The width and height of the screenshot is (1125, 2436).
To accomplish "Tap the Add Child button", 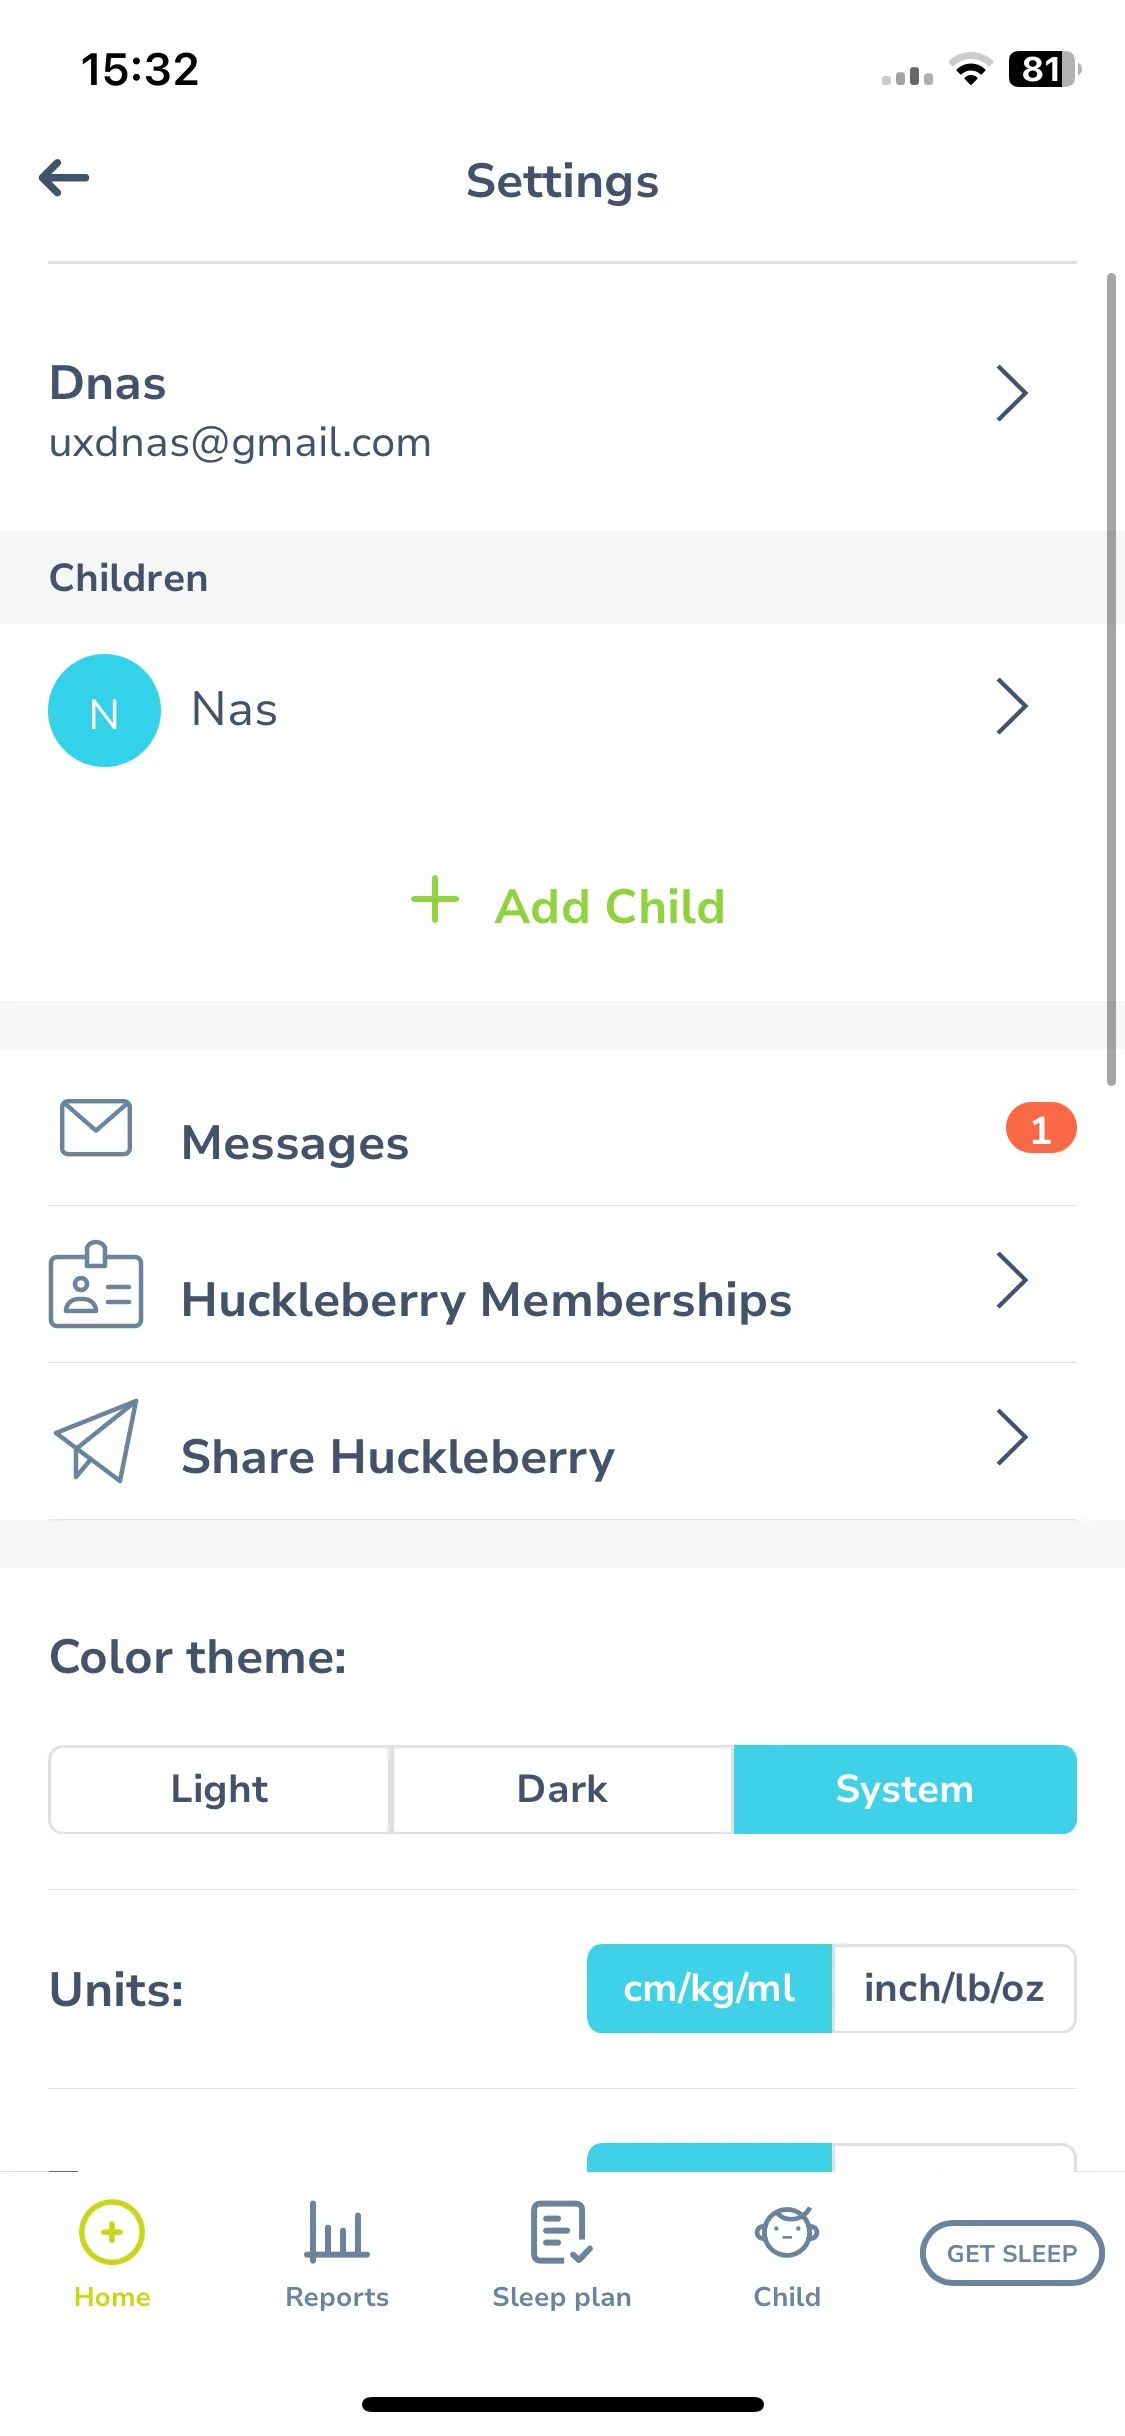I will 567,905.
